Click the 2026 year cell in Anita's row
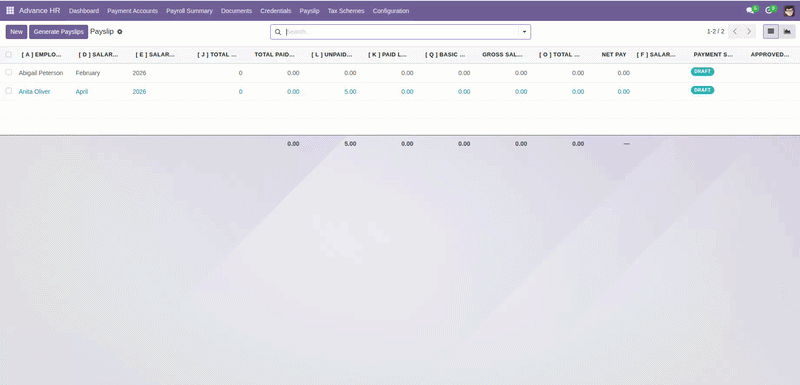 click(139, 92)
